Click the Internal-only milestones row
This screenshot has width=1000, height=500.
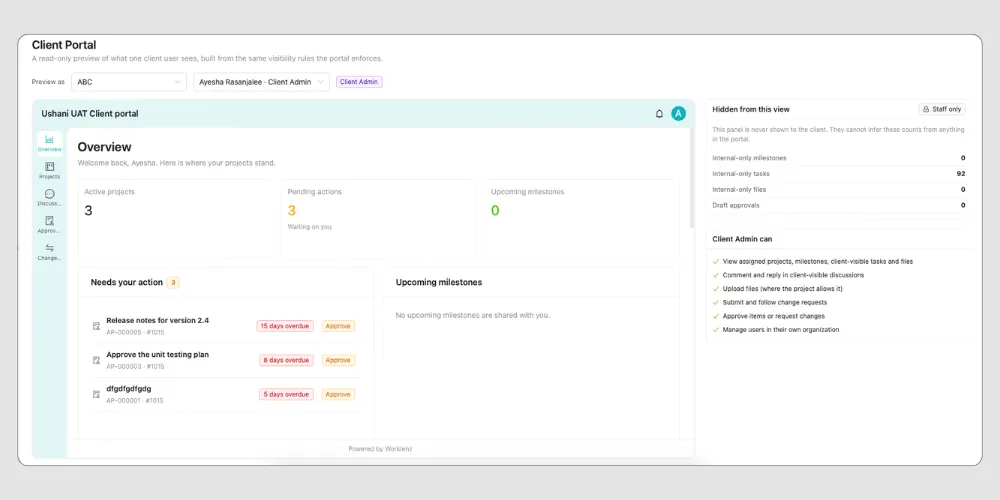tap(839, 158)
